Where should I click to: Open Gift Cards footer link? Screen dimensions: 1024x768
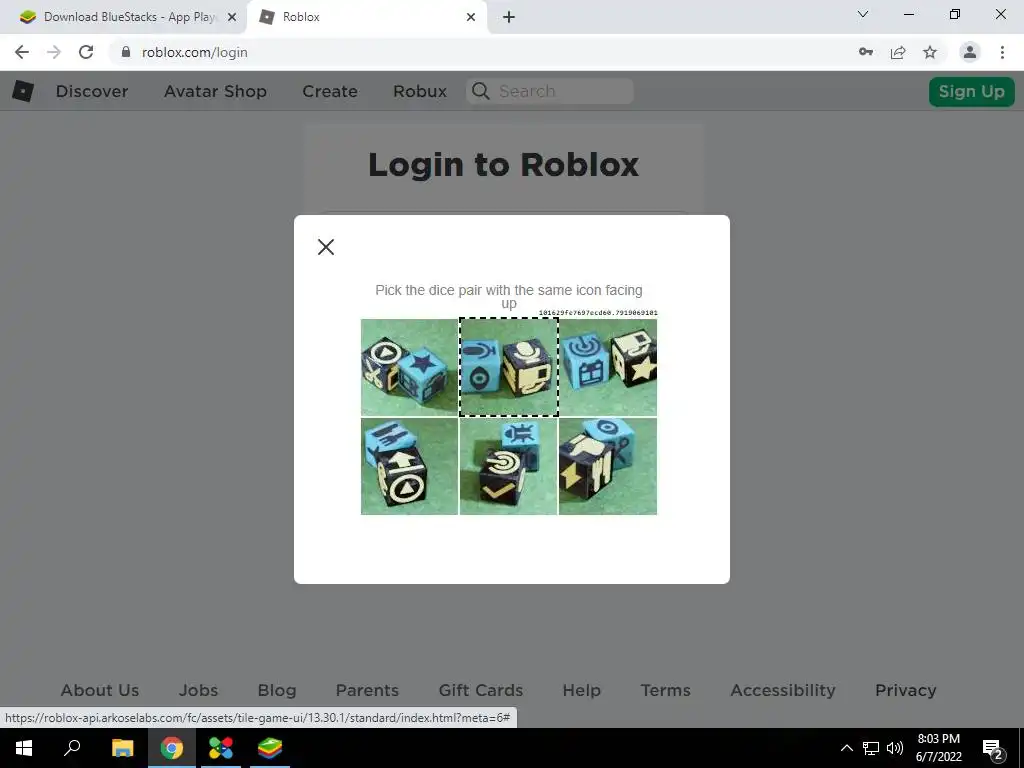481,690
